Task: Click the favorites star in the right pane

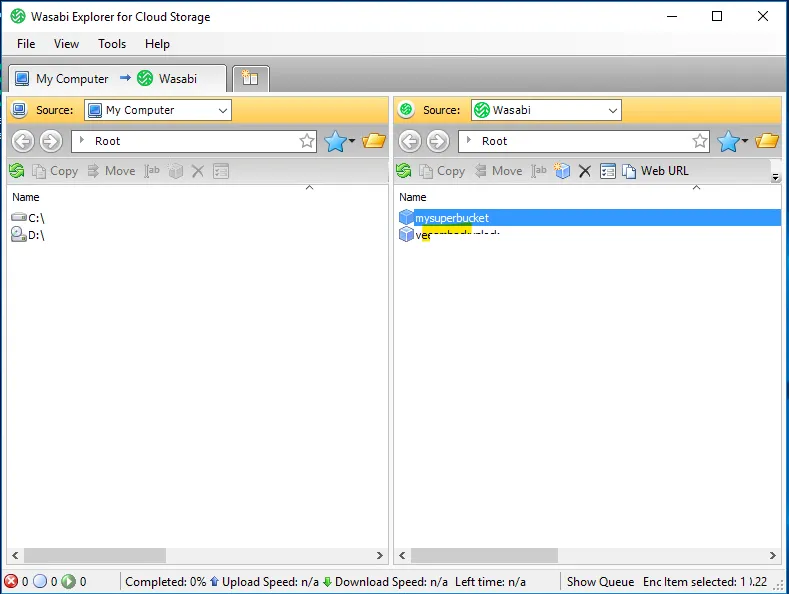Action: 729,141
